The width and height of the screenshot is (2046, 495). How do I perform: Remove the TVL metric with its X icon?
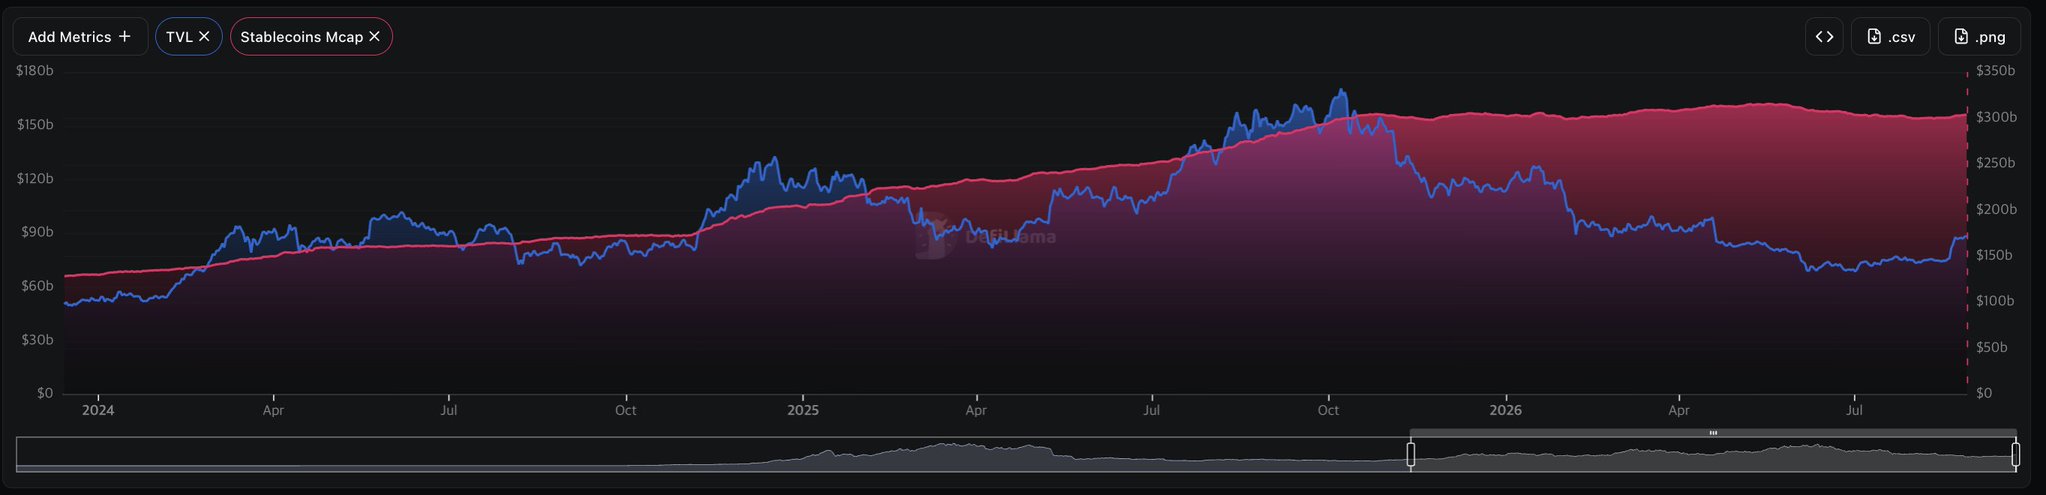[204, 36]
